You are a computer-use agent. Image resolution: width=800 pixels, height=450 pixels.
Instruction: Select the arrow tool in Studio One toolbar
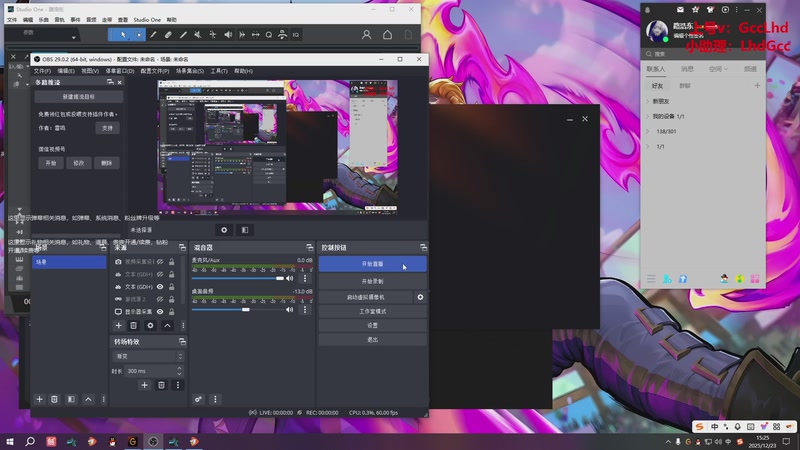tap(123, 35)
